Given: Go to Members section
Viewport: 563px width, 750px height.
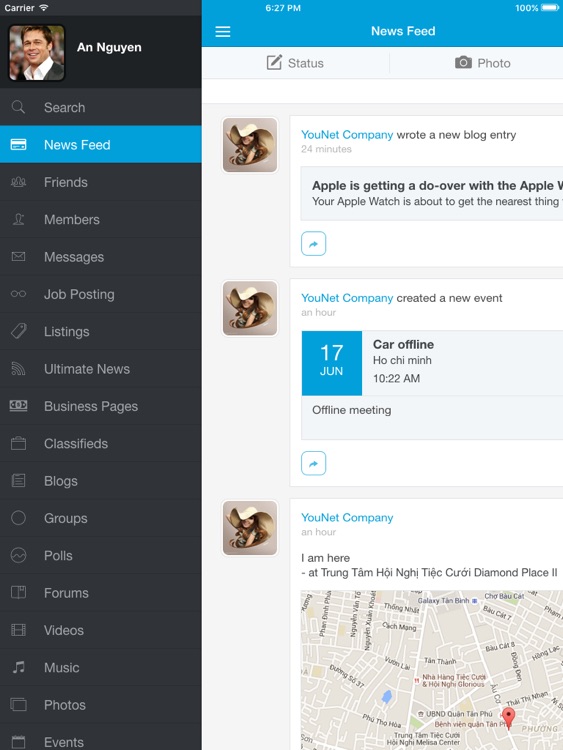Looking at the screenshot, I should coord(100,219).
